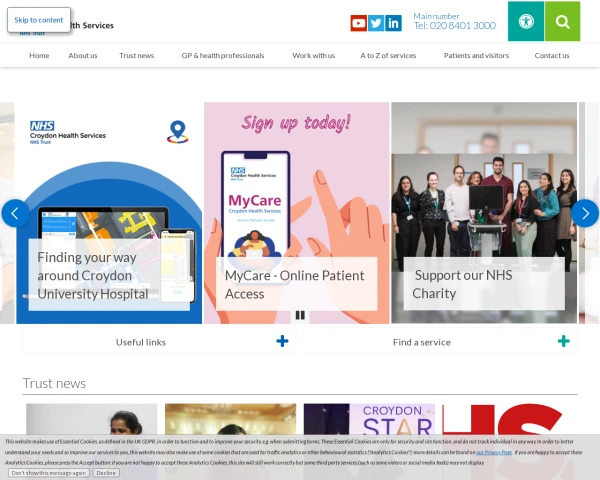Decline analytics cookies
600x480 pixels.
click(106, 473)
